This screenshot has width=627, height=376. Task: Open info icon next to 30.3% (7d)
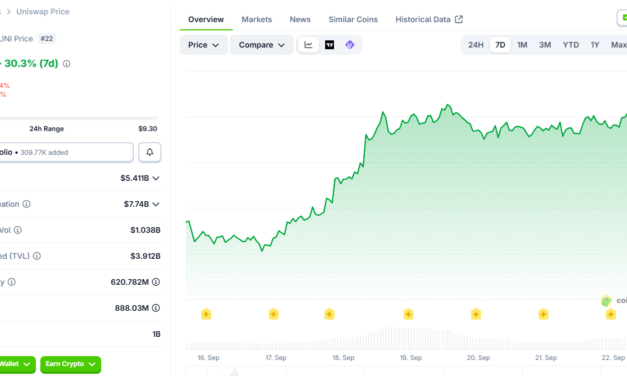(67, 64)
